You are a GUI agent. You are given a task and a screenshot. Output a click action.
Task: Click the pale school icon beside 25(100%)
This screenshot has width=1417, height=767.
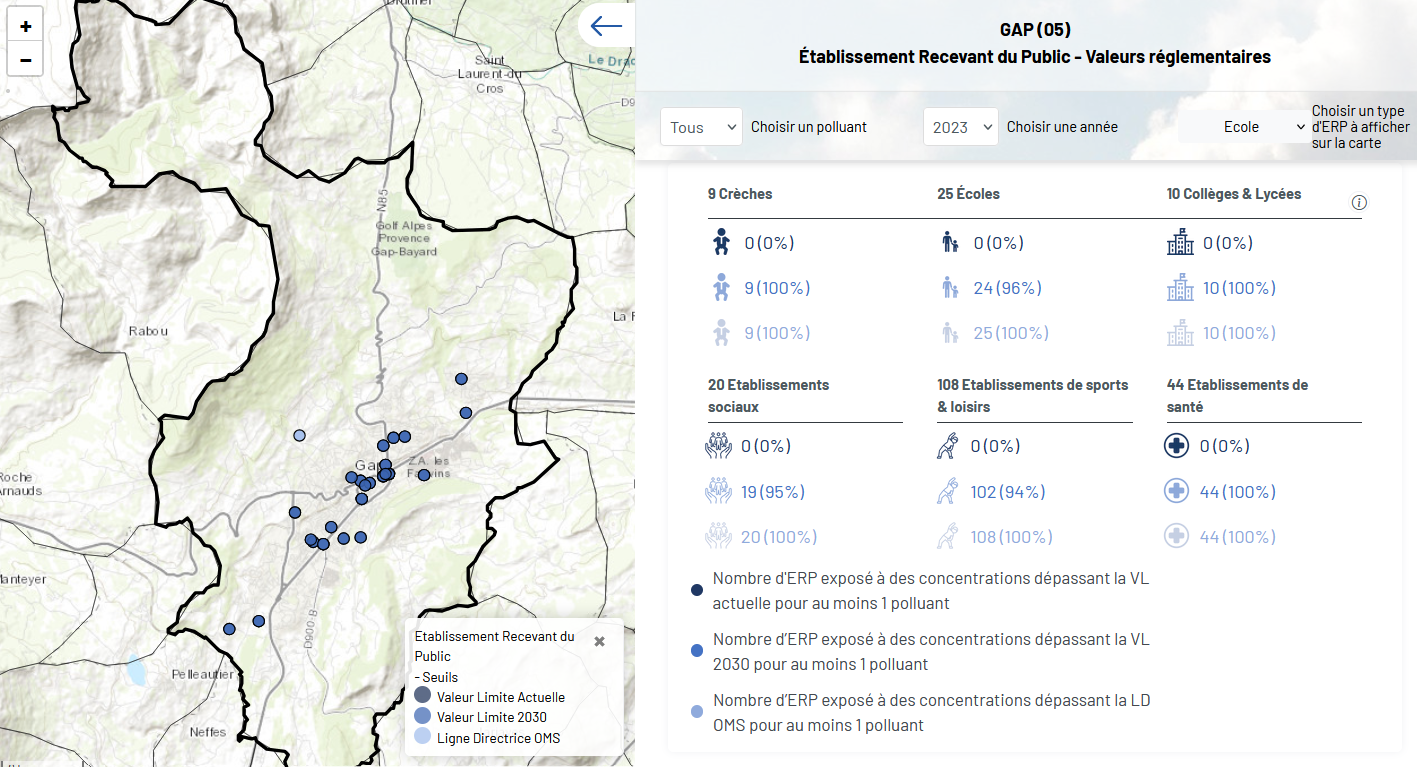[950, 333]
